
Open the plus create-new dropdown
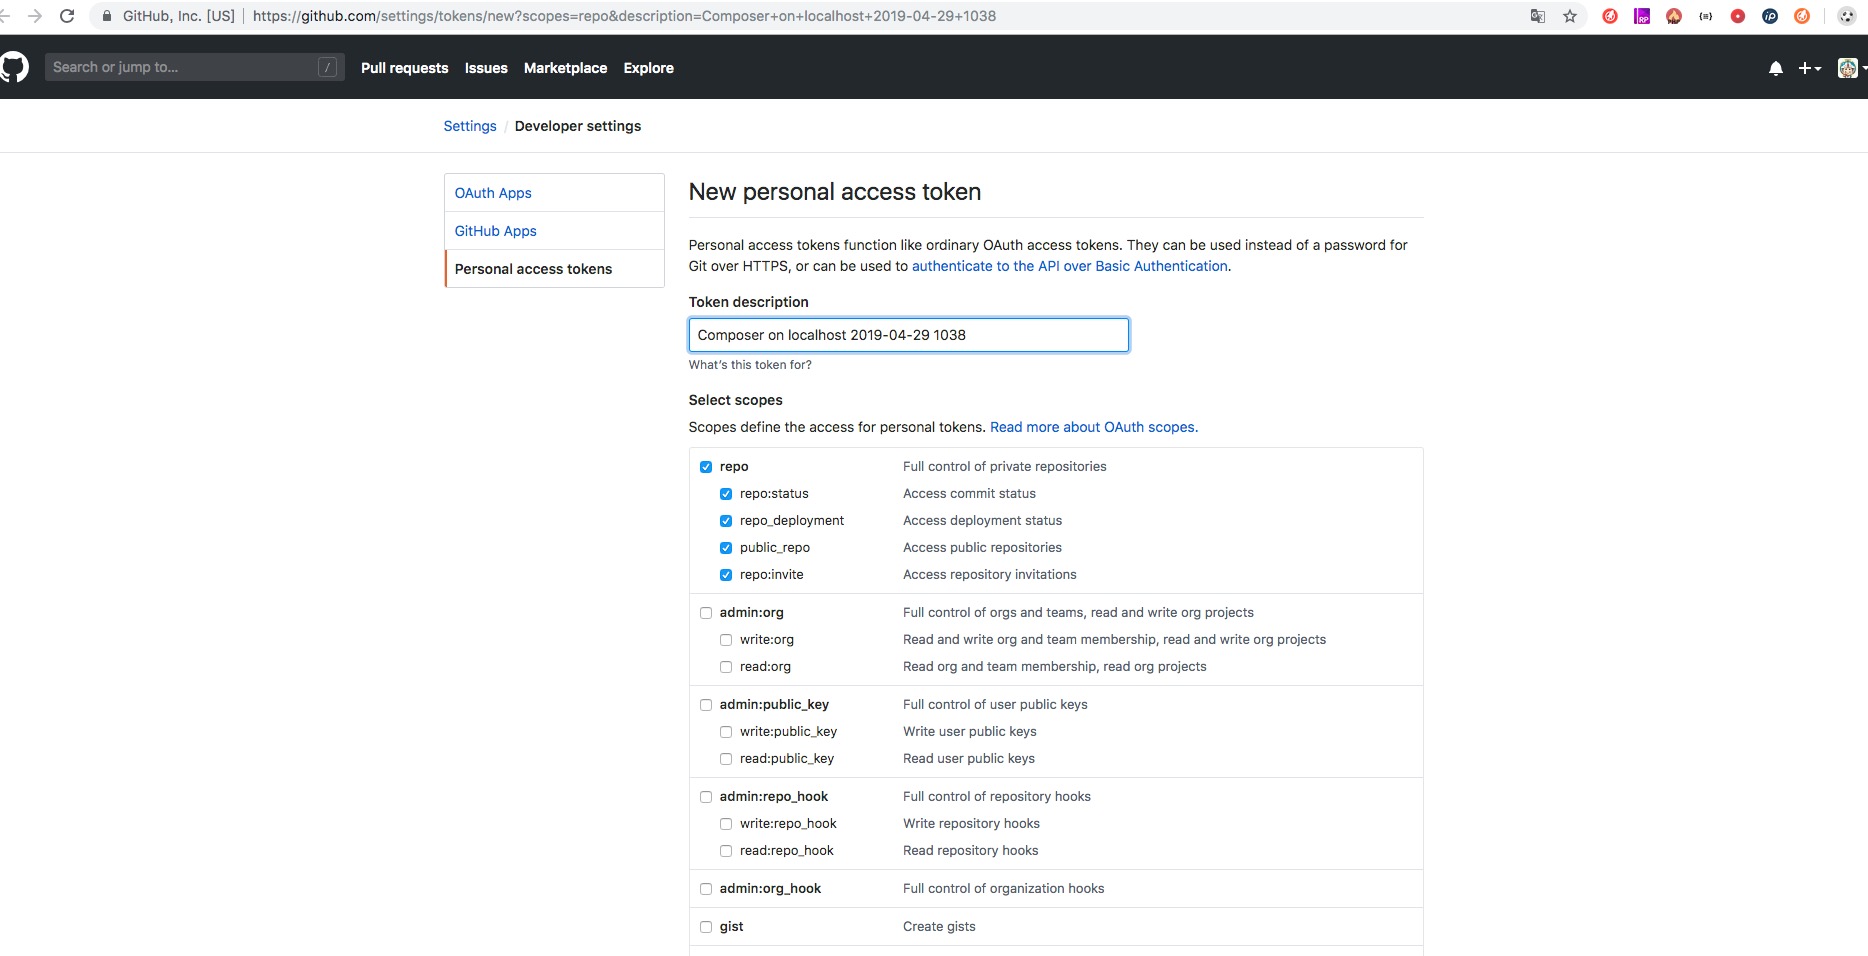click(1809, 68)
